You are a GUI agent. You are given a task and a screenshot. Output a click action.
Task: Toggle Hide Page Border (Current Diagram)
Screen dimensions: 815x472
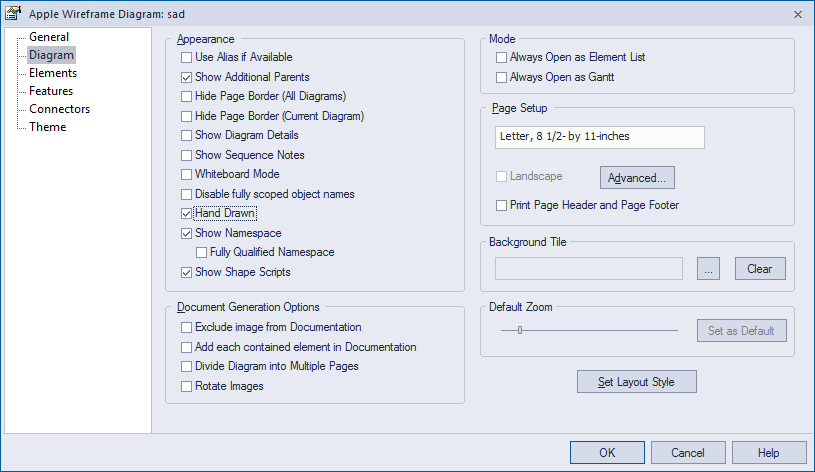point(187,116)
